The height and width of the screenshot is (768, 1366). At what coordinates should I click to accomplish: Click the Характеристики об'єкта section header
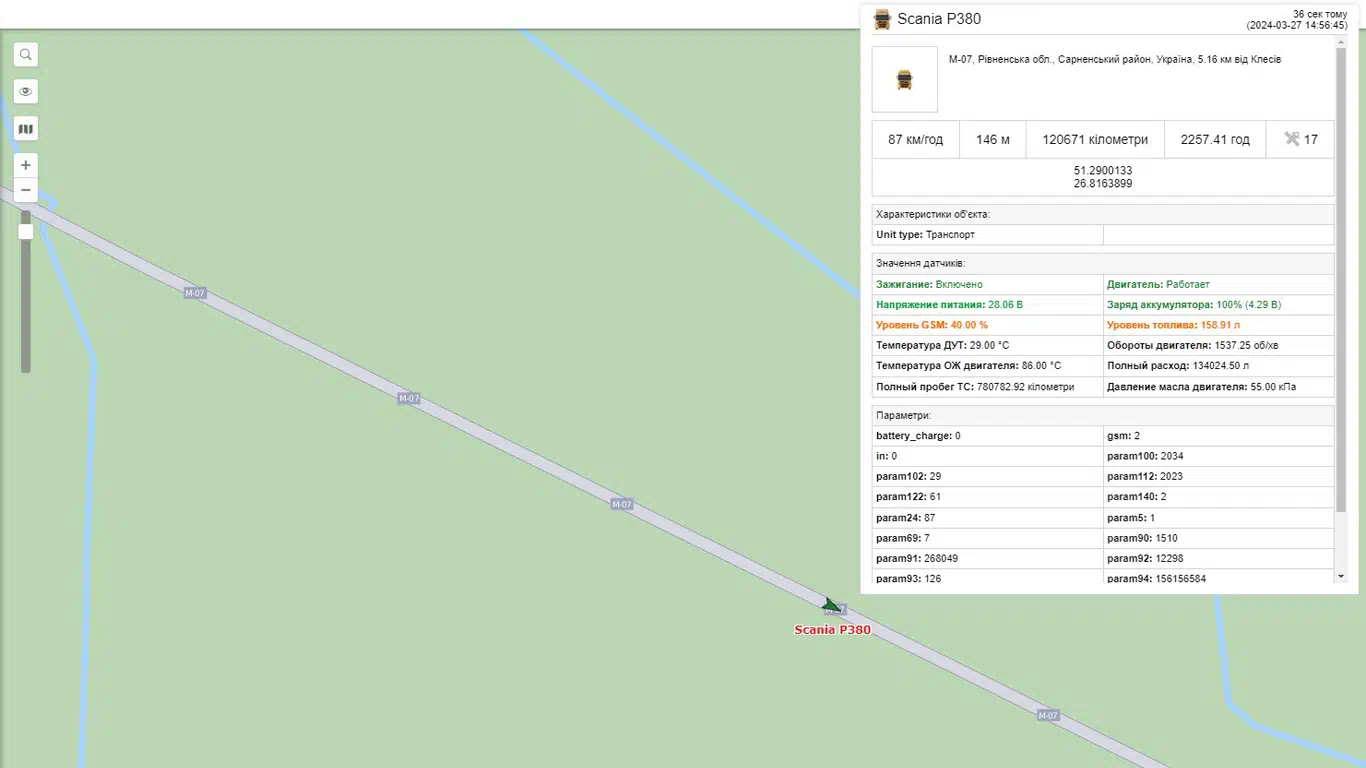click(1103, 214)
